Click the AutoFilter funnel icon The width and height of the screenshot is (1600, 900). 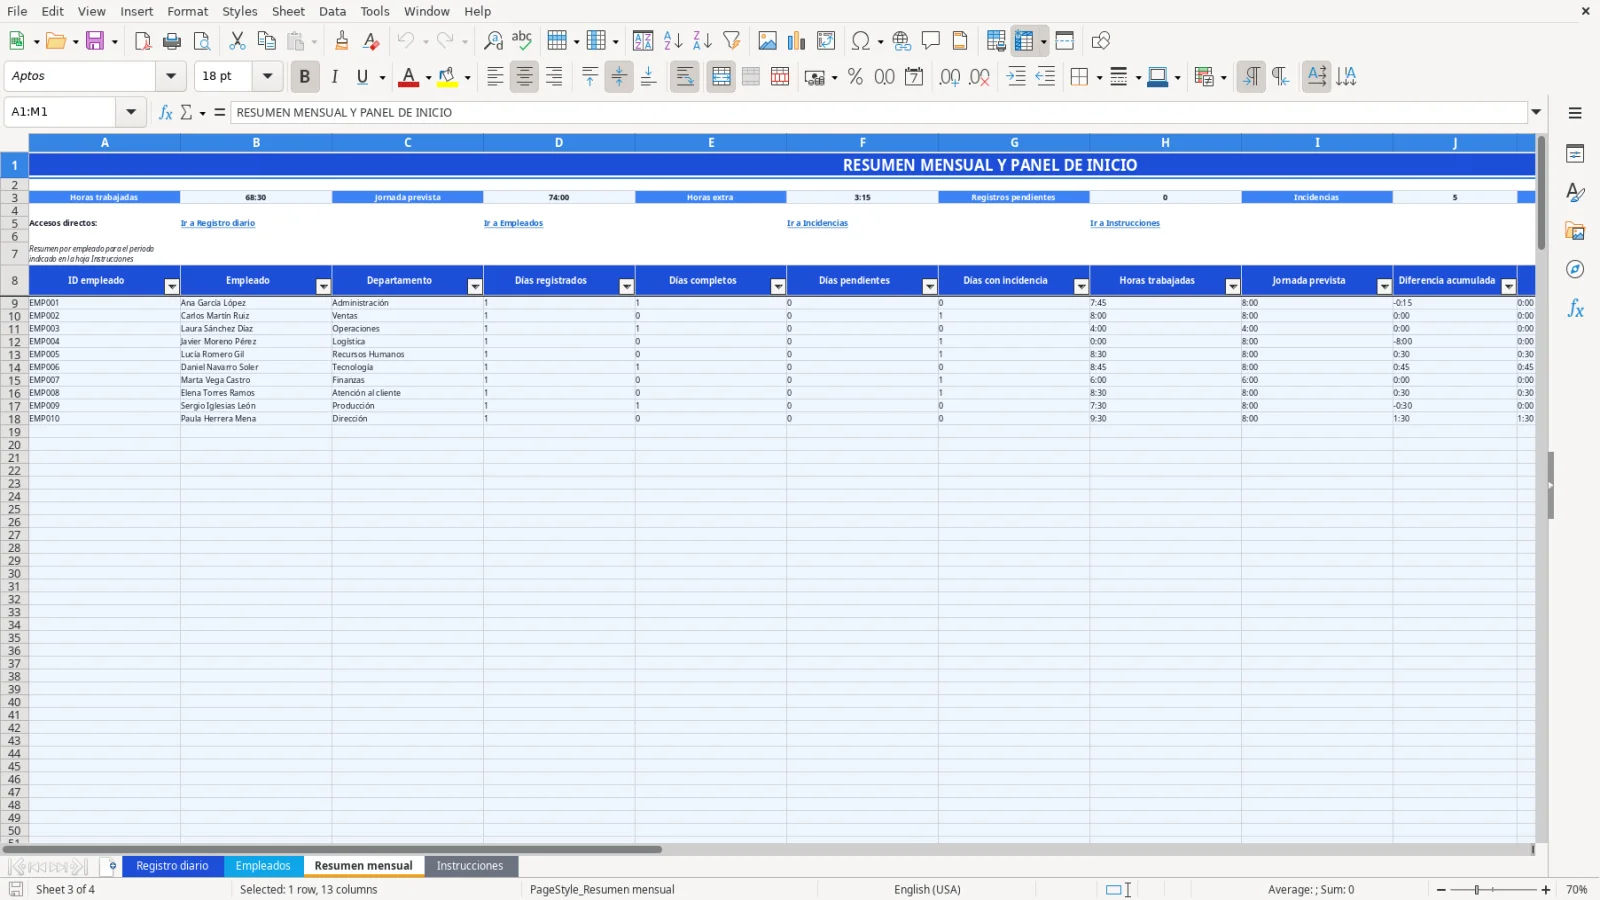[732, 41]
